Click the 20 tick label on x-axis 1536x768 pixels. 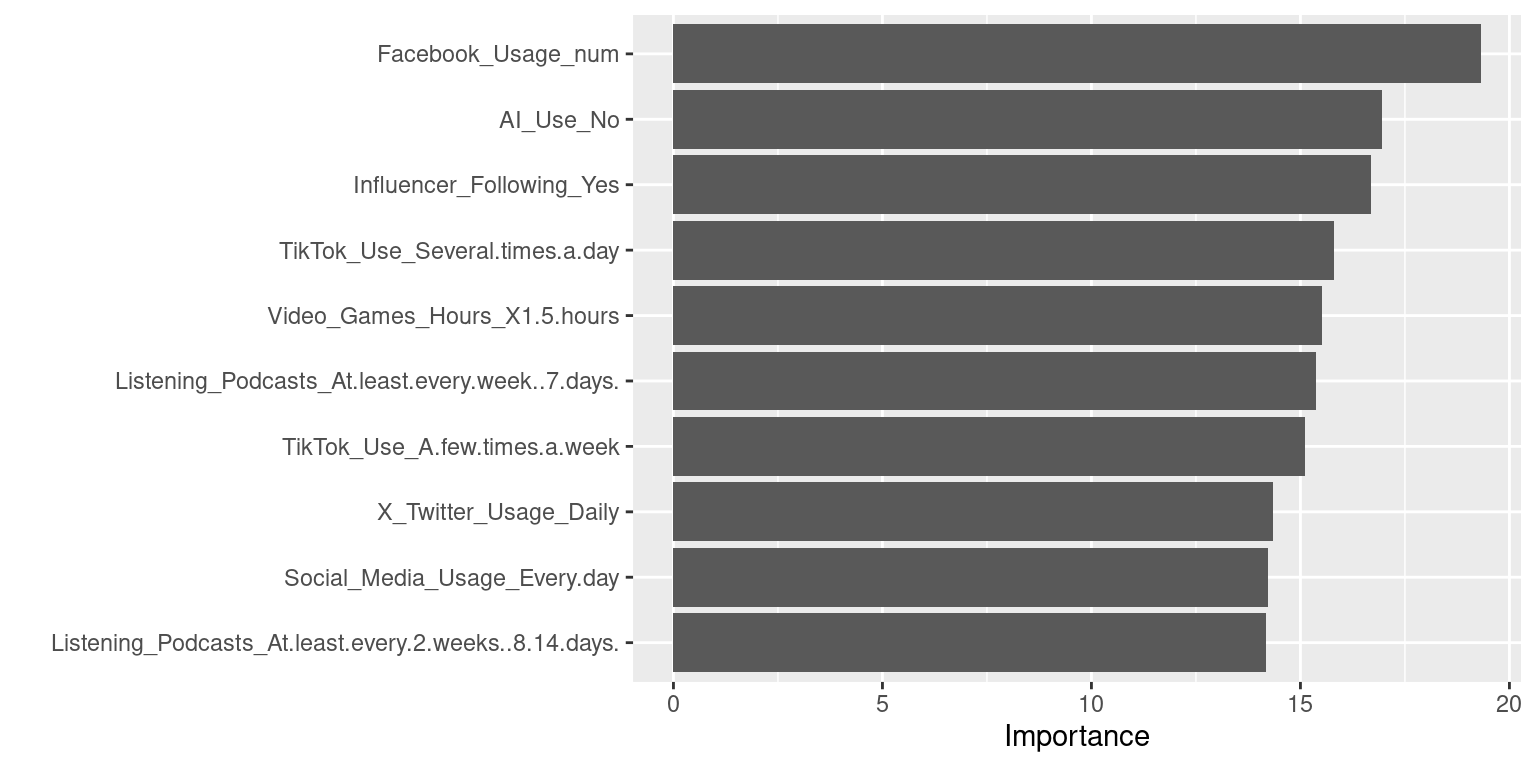pos(1508,704)
